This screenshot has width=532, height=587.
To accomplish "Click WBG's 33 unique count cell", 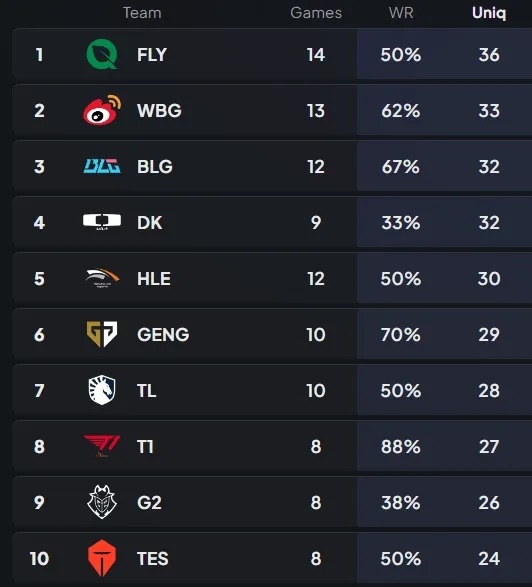I will point(489,111).
